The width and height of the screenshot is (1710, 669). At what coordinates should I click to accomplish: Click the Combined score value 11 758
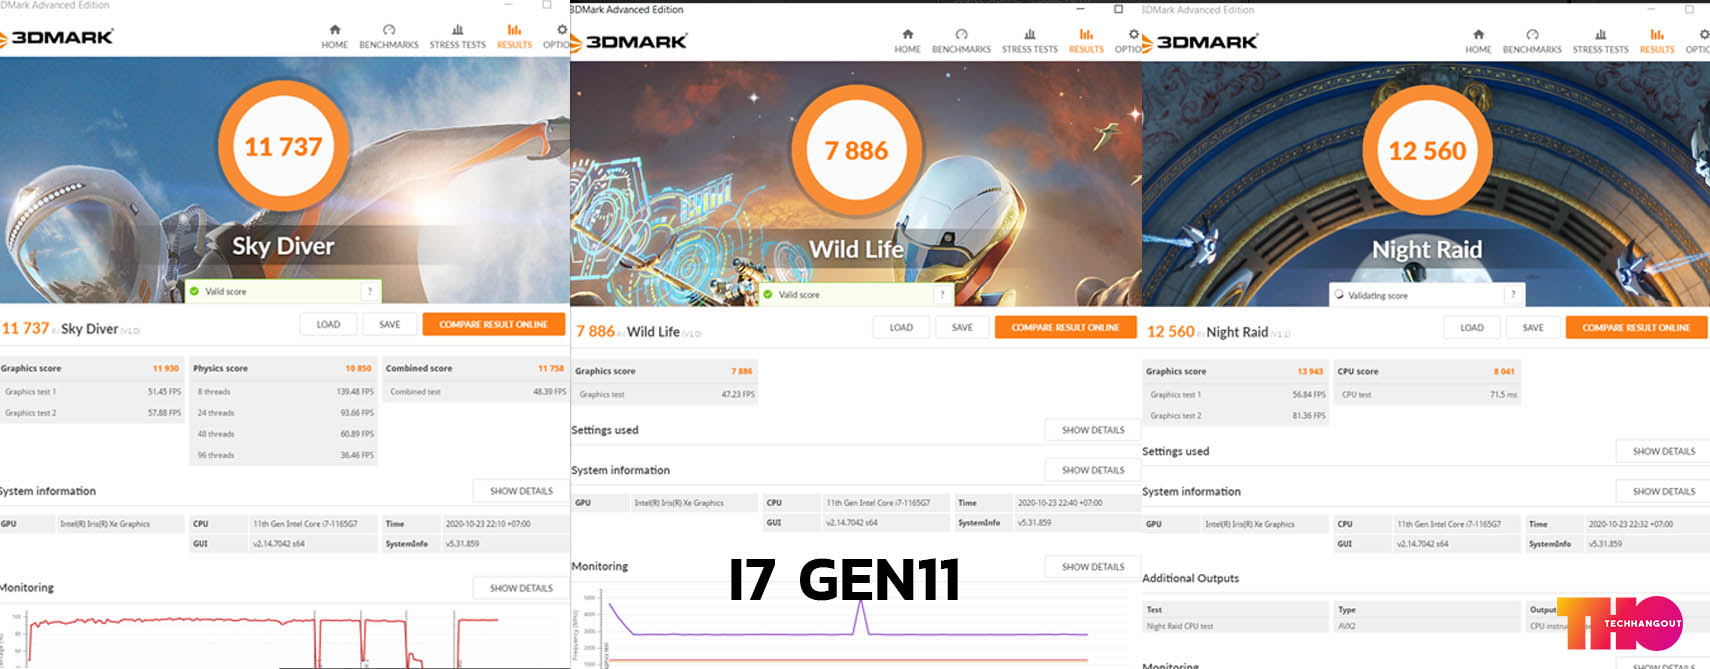pyautogui.click(x=551, y=368)
